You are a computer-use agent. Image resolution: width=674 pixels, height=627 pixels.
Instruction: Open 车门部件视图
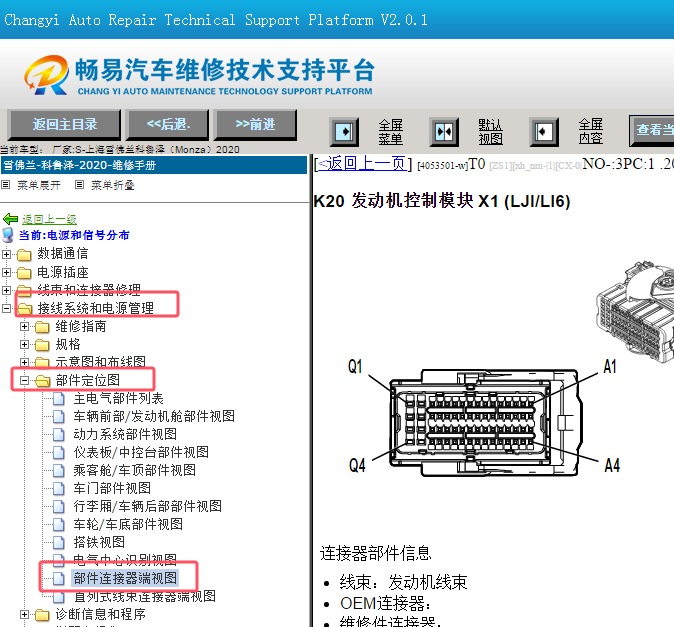[x=112, y=489]
